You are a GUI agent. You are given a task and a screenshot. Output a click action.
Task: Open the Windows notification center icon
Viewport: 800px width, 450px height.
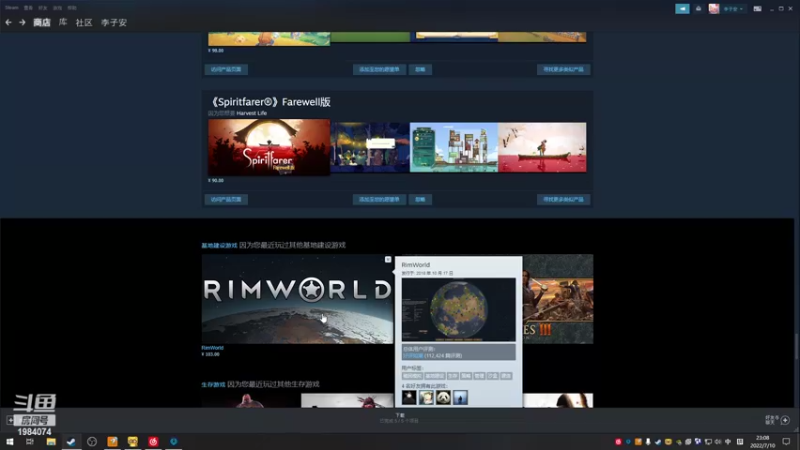coord(786,442)
